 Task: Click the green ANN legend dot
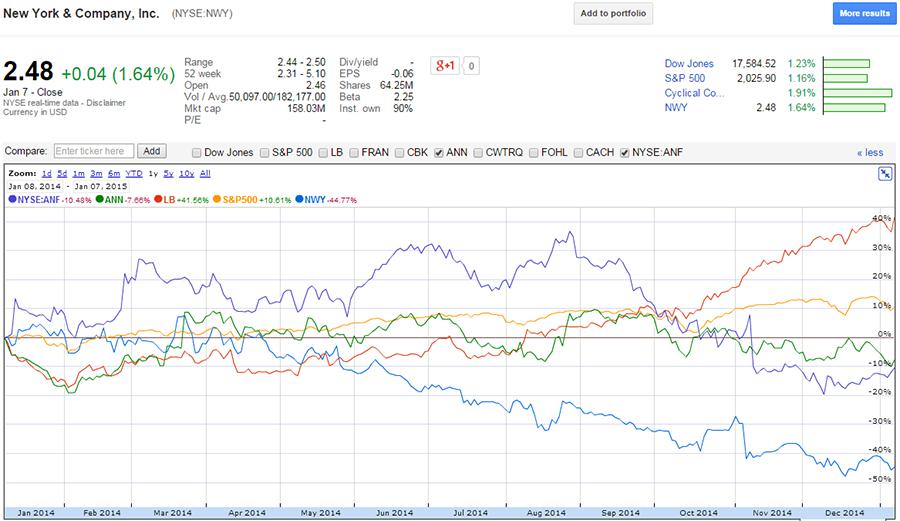tap(100, 199)
